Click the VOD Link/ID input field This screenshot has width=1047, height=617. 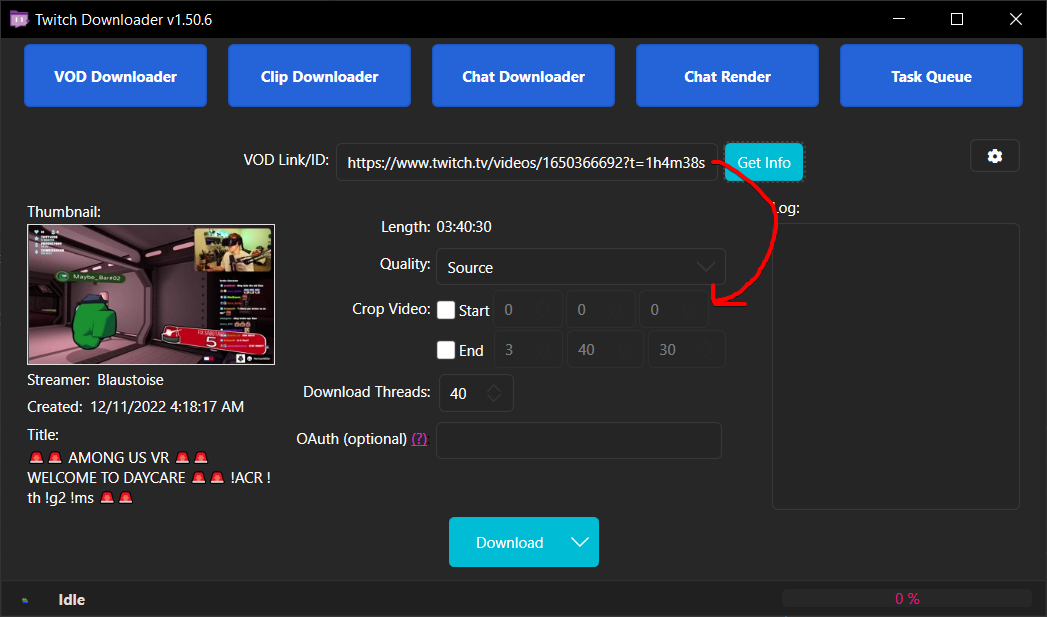tap(527, 162)
